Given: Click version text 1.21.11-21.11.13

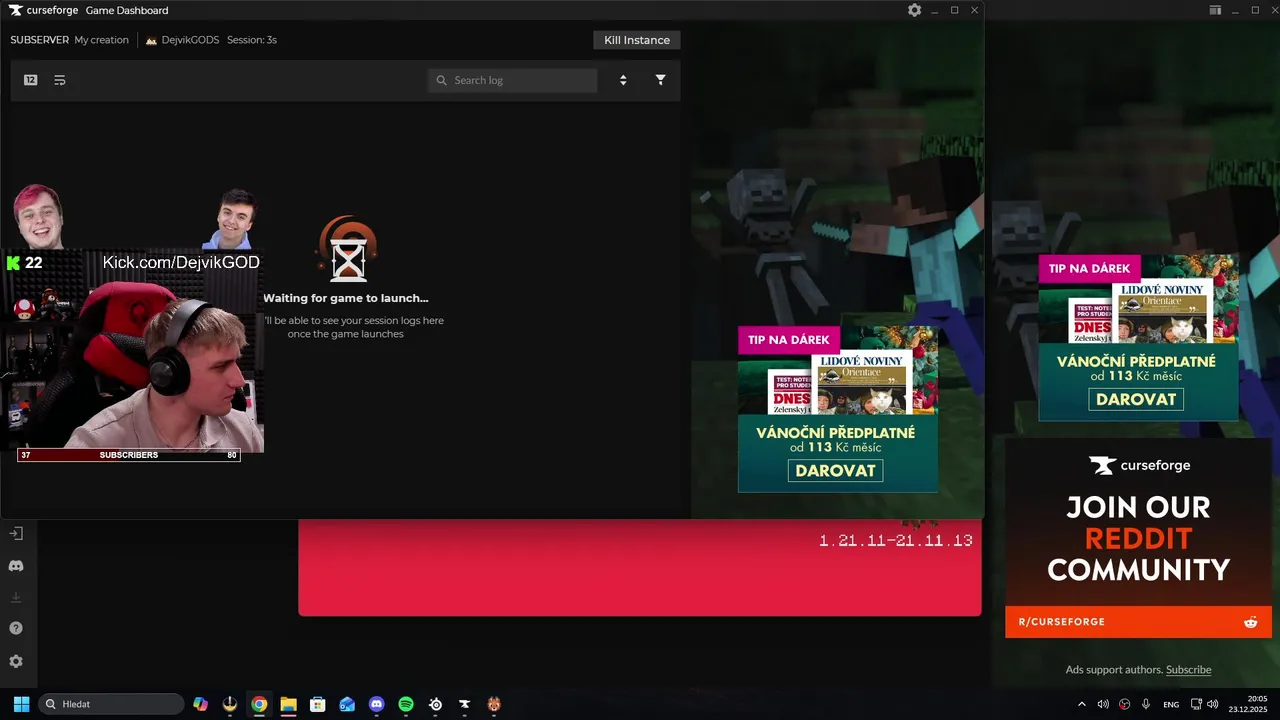Looking at the screenshot, I should 895,540.
